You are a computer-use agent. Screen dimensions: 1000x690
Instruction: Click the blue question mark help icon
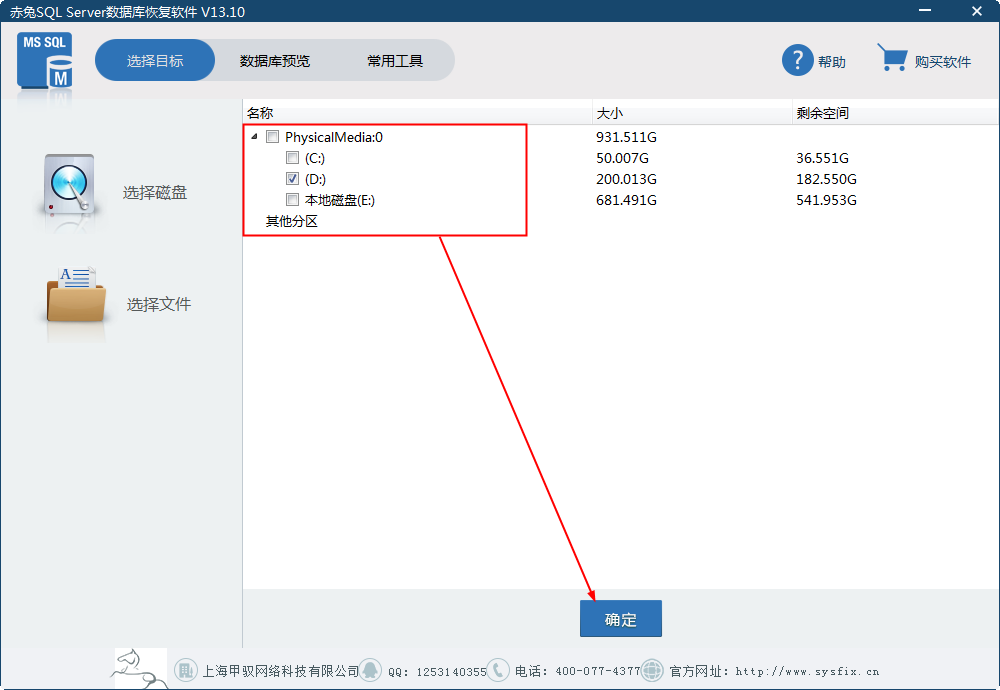pyautogui.click(x=797, y=61)
